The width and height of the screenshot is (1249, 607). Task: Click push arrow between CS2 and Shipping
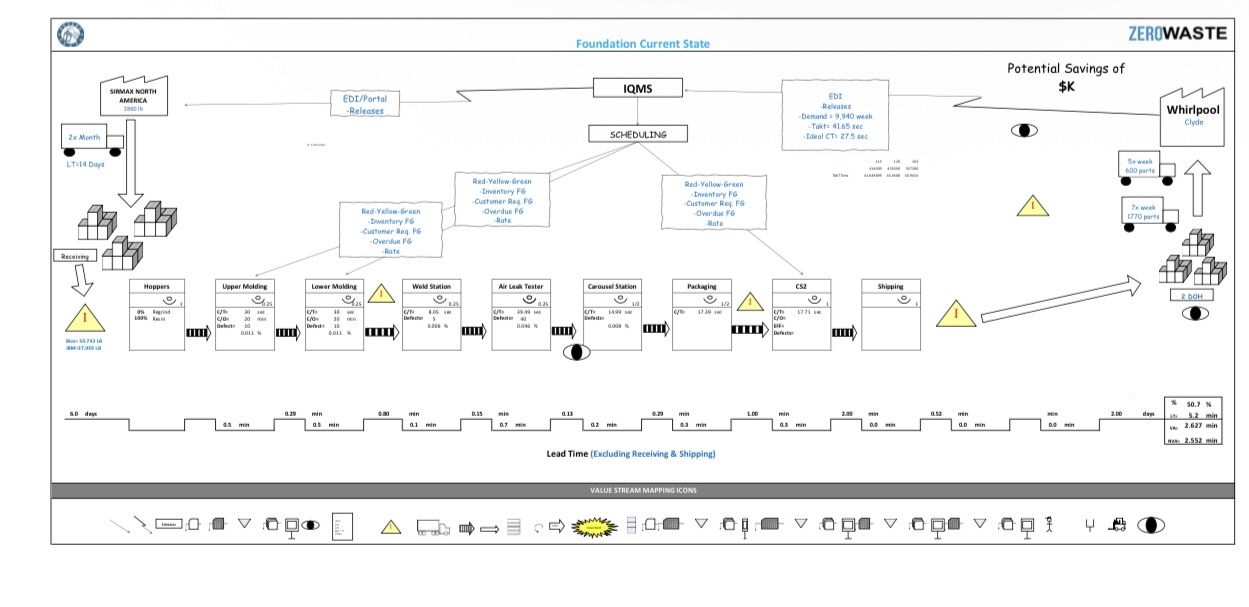pos(845,332)
